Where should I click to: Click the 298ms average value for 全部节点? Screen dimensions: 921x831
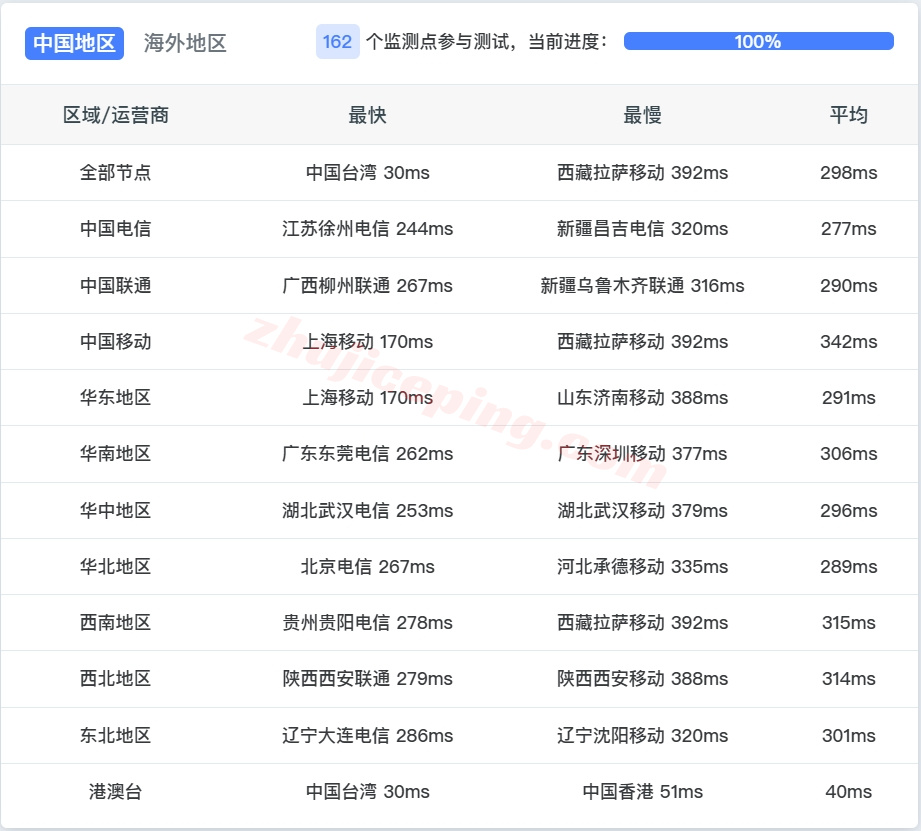847,172
